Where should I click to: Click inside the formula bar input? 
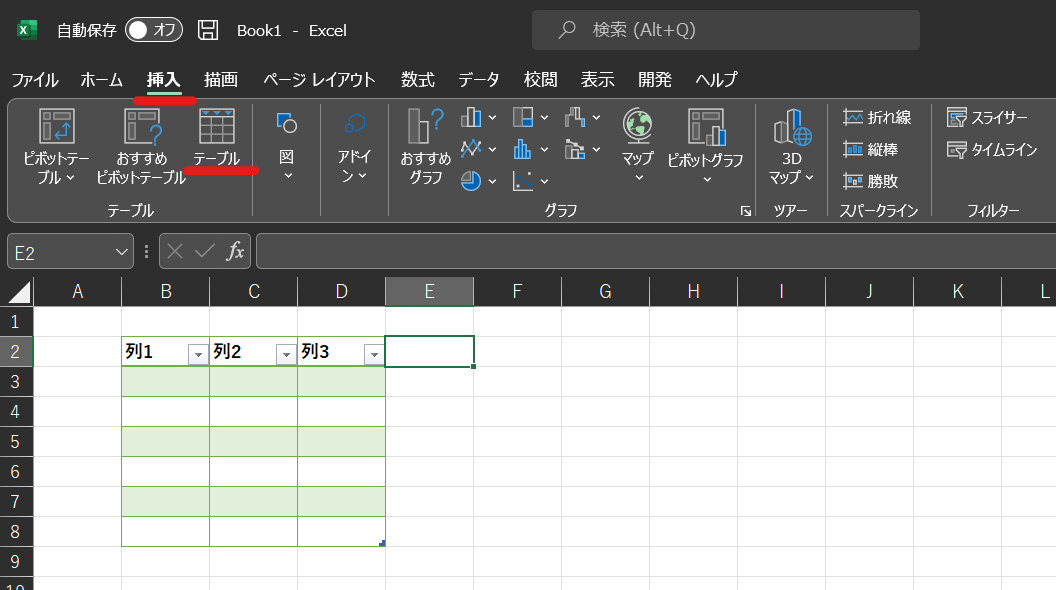coord(656,252)
